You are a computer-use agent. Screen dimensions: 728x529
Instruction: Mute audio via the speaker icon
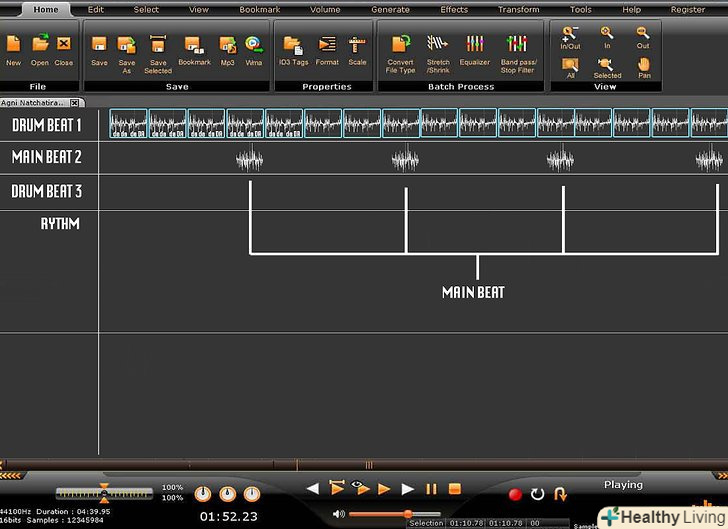[339, 514]
